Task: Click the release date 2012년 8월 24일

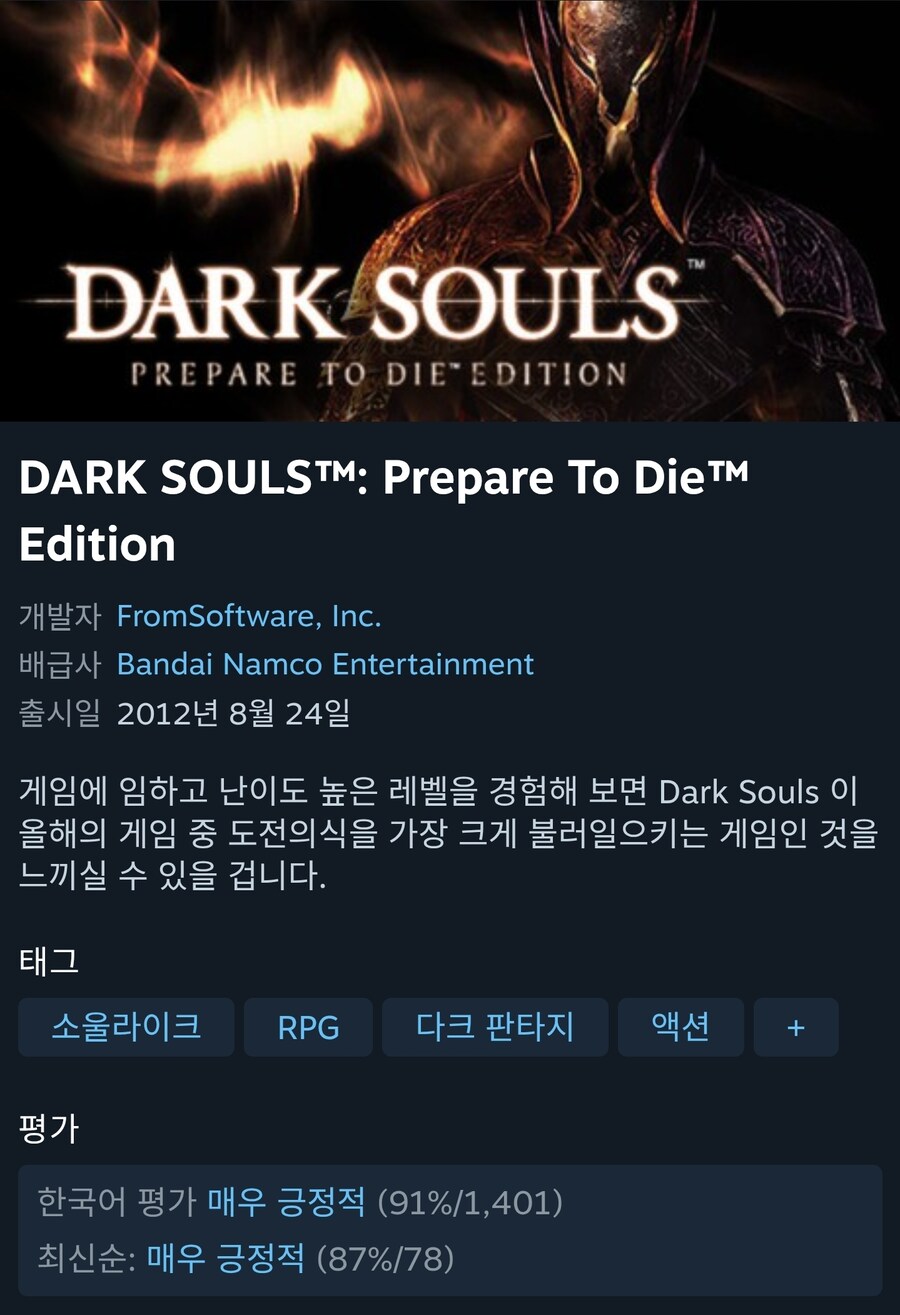Action: (x=233, y=714)
